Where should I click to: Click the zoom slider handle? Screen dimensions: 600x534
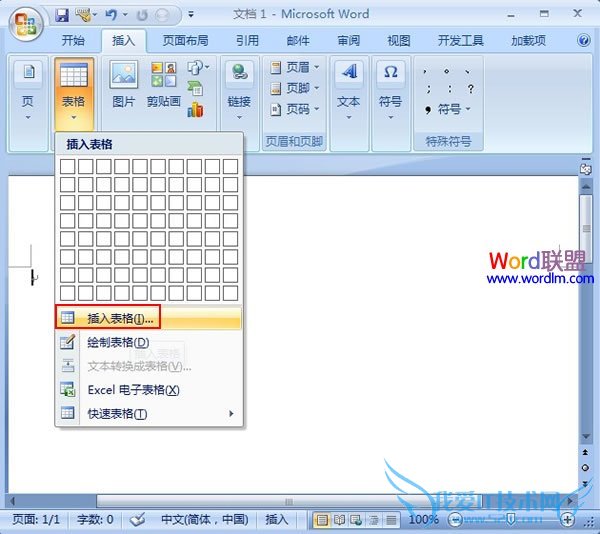click(x=511, y=519)
